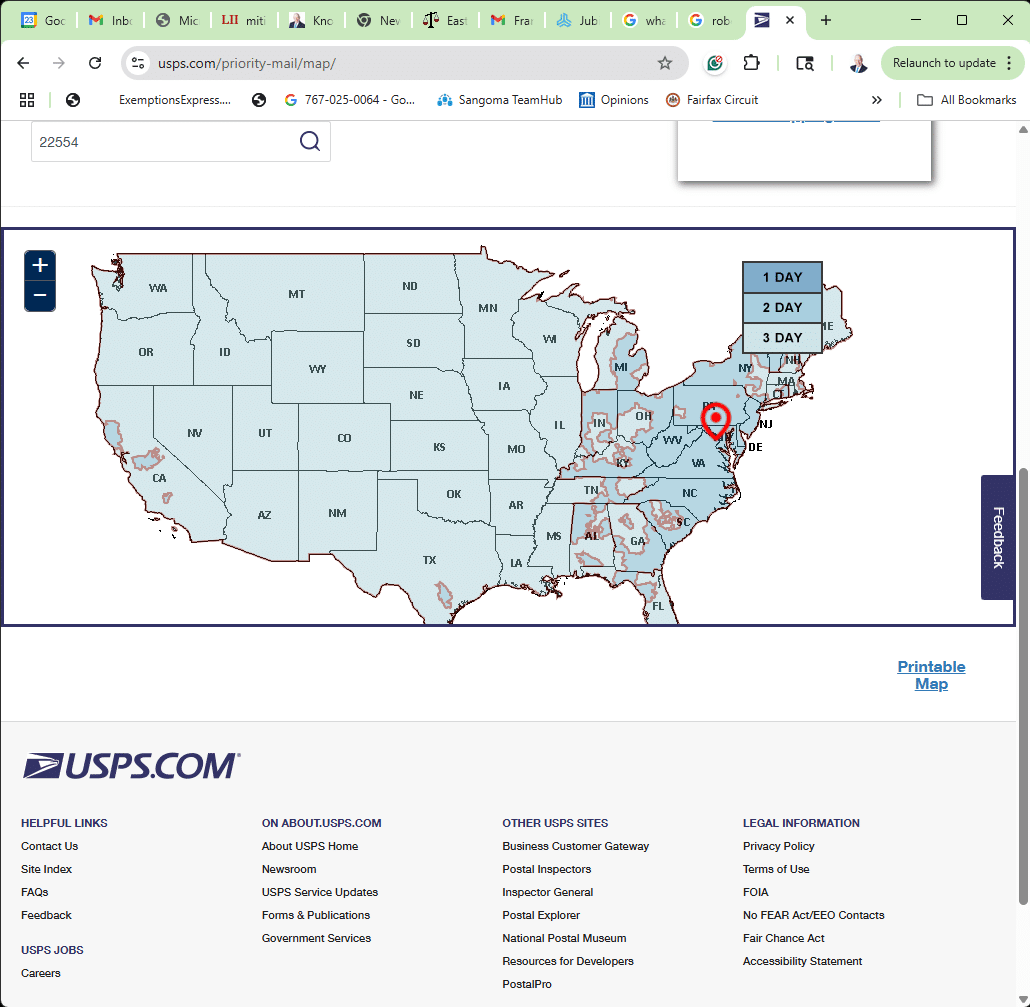Open the Feedback side tab

(x=998, y=537)
